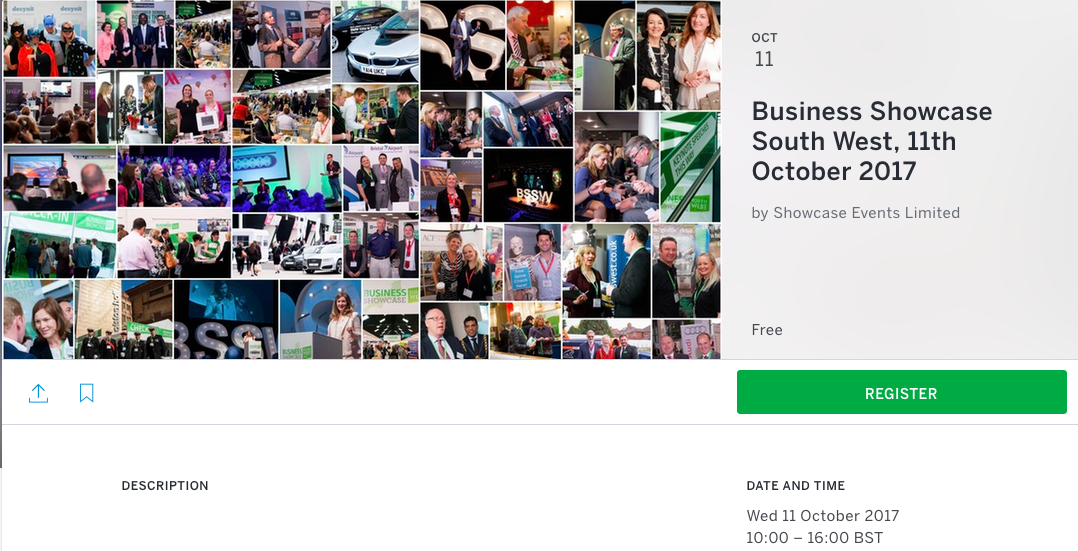Open the parked Audi cars photo
1078x551 pixels.
coord(287,245)
